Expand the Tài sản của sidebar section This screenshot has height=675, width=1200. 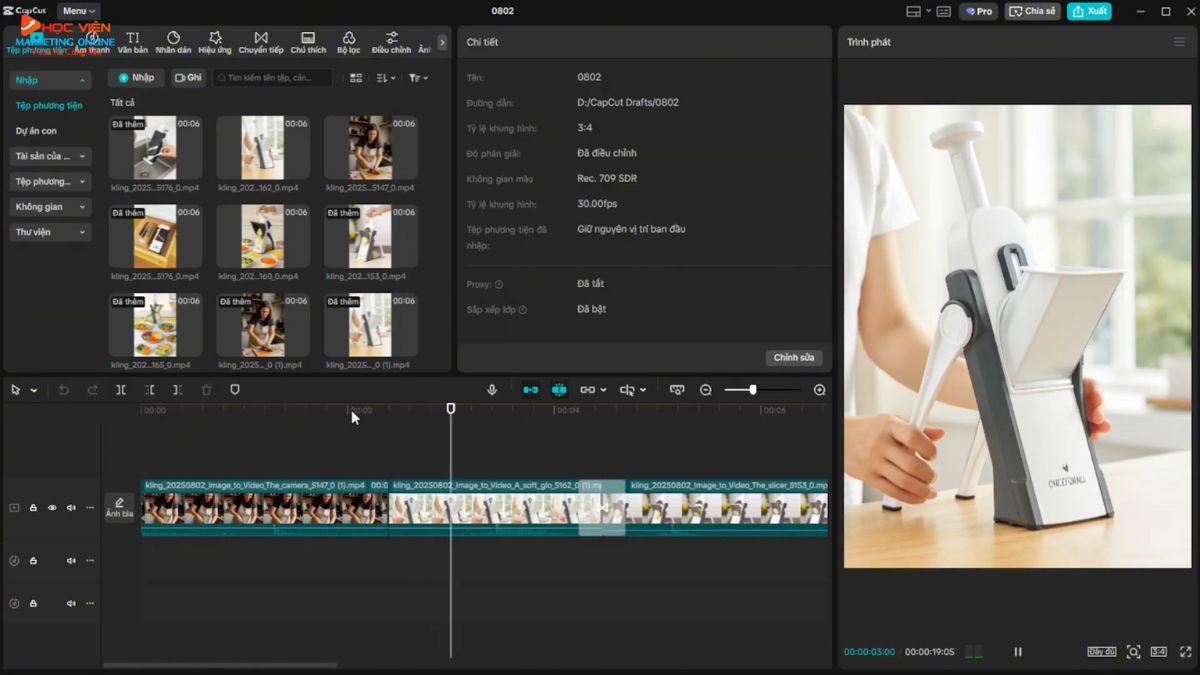coord(50,156)
